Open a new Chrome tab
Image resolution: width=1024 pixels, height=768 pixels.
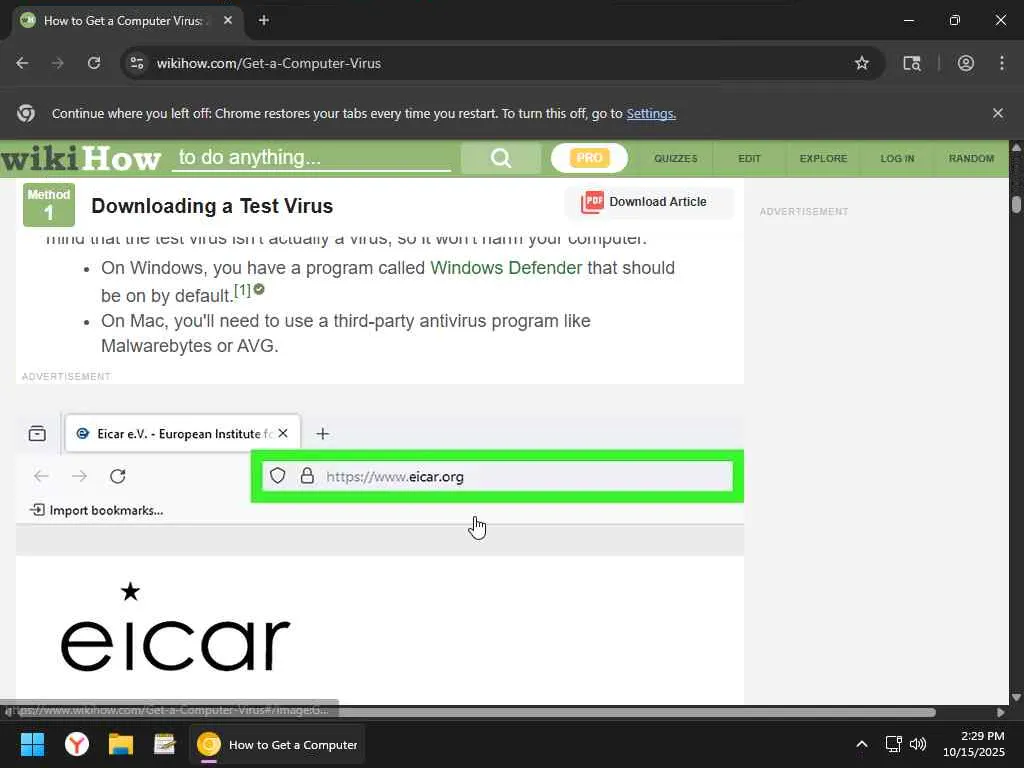(x=264, y=20)
